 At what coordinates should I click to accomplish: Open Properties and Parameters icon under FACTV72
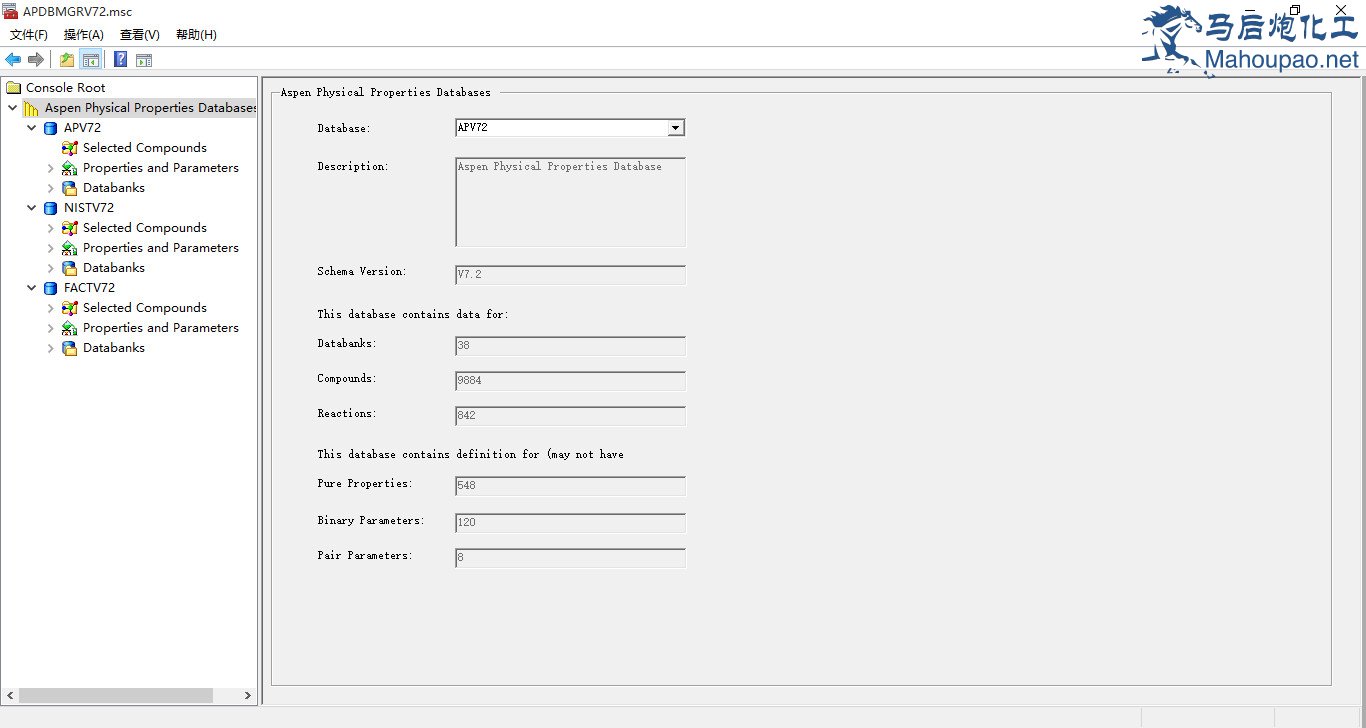pos(70,328)
